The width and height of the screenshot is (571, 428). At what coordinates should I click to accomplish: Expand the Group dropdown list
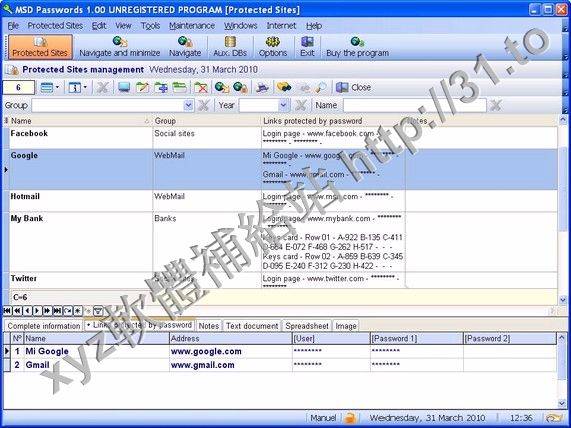point(188,105)
